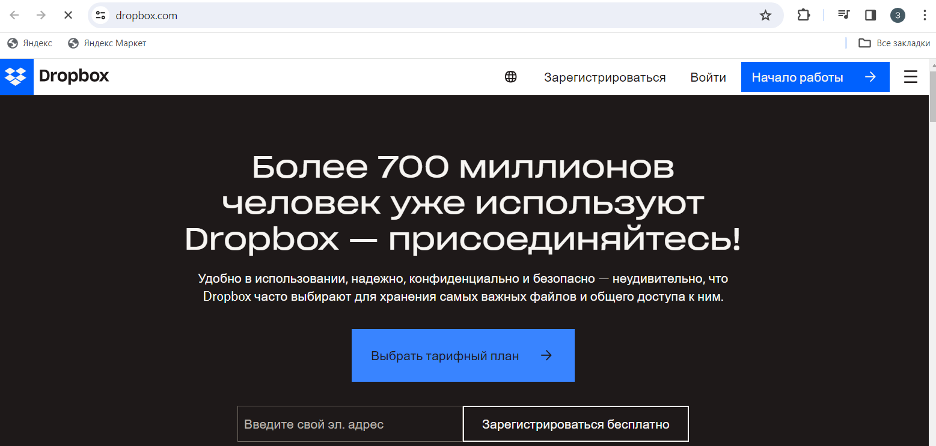The height and width of the screenshot is (446, 936).
Task: Click the Dropbox logo icon
Action: click(x=17, y=76)
